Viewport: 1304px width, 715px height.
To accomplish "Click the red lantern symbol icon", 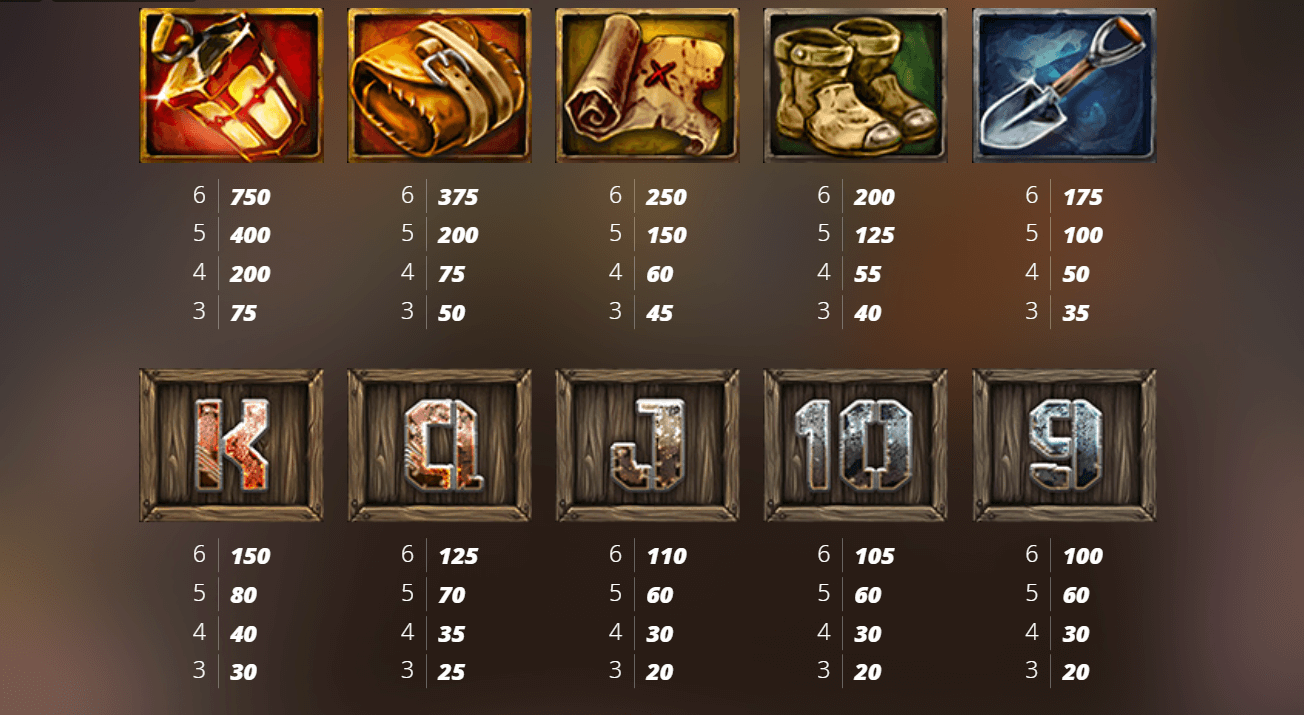I will coord(231,85).
